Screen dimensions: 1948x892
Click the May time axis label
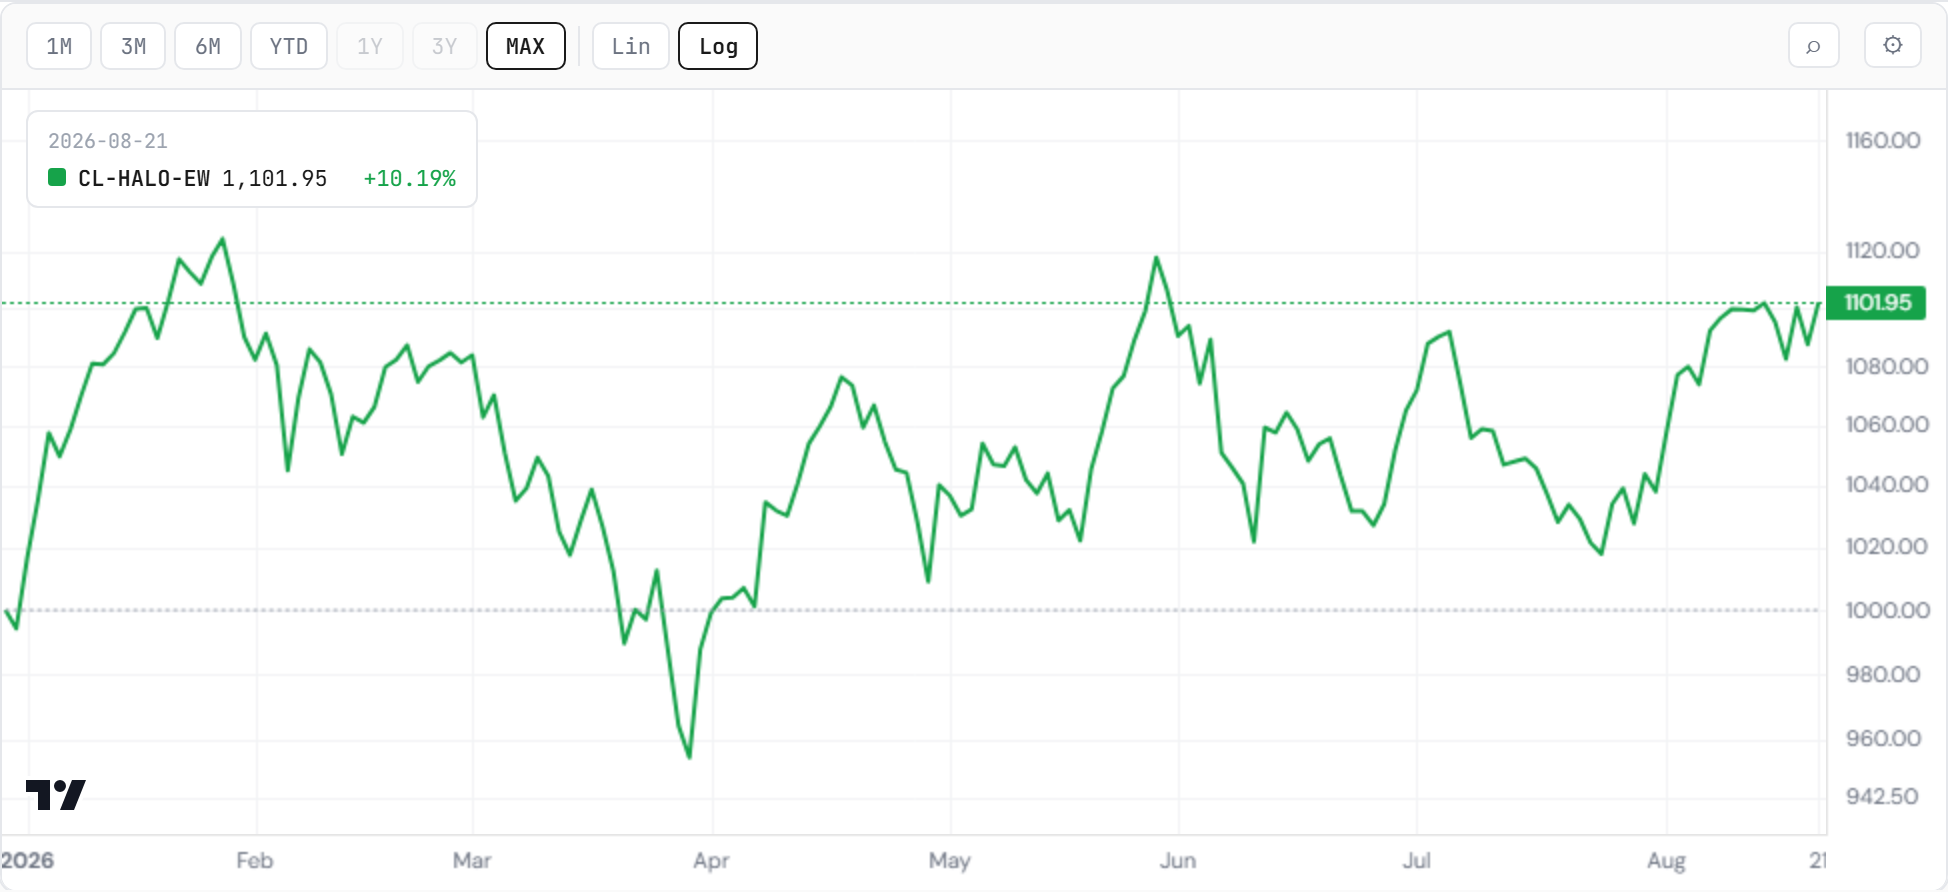(x=950, y=861)
